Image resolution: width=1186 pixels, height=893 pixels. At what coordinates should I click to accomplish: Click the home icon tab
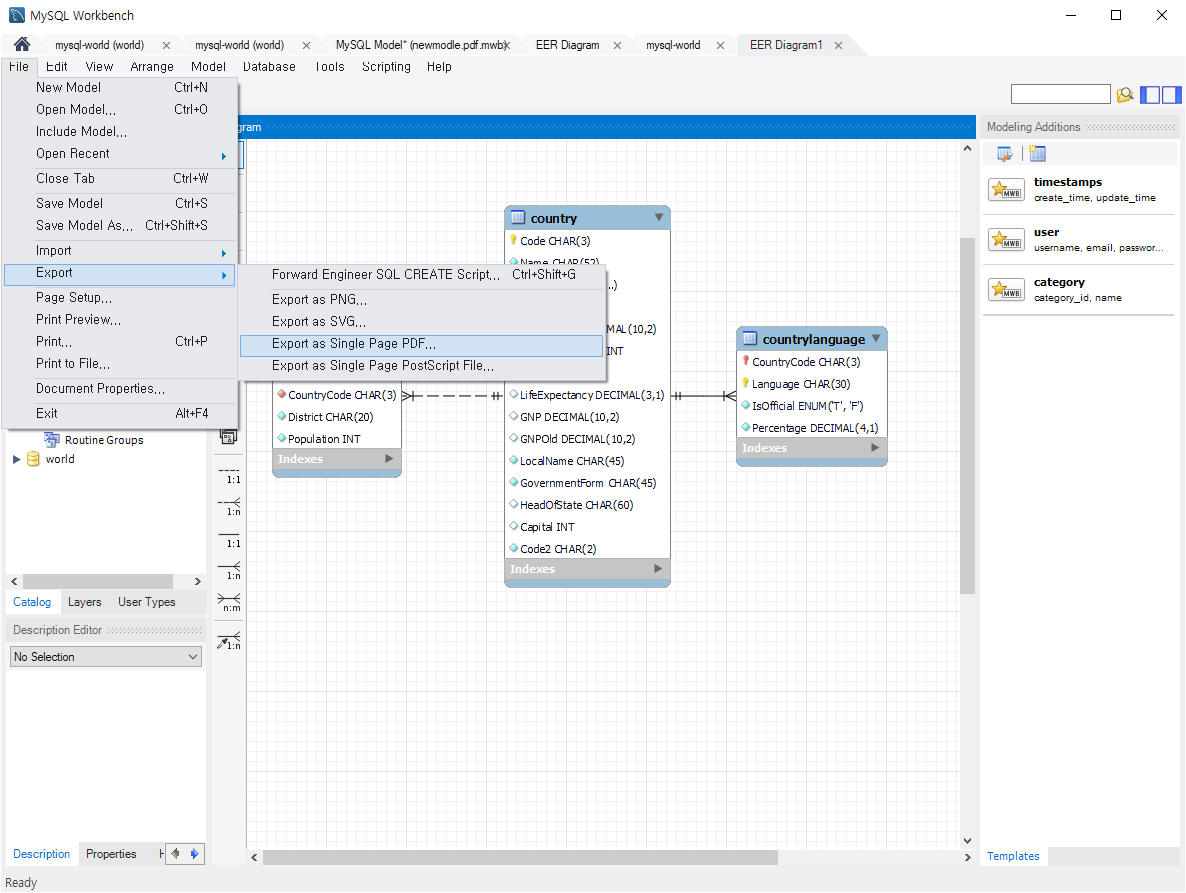(x=22, y=45)
